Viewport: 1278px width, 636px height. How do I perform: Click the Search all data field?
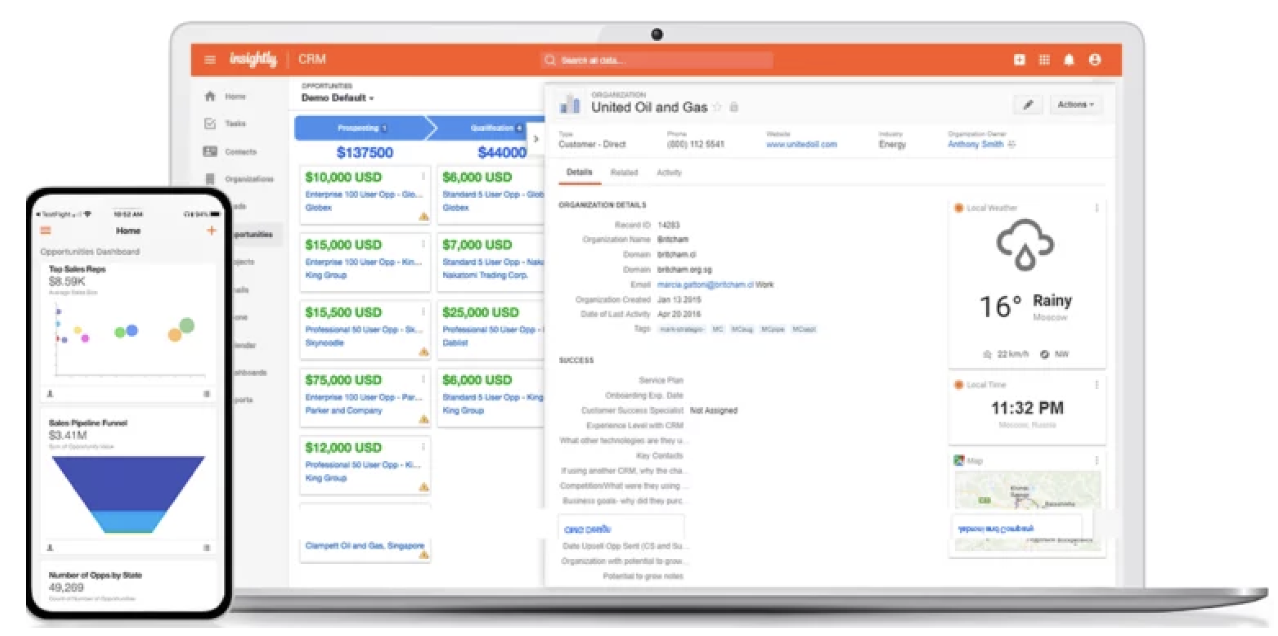pyautogui.click(x=657, y=60)
